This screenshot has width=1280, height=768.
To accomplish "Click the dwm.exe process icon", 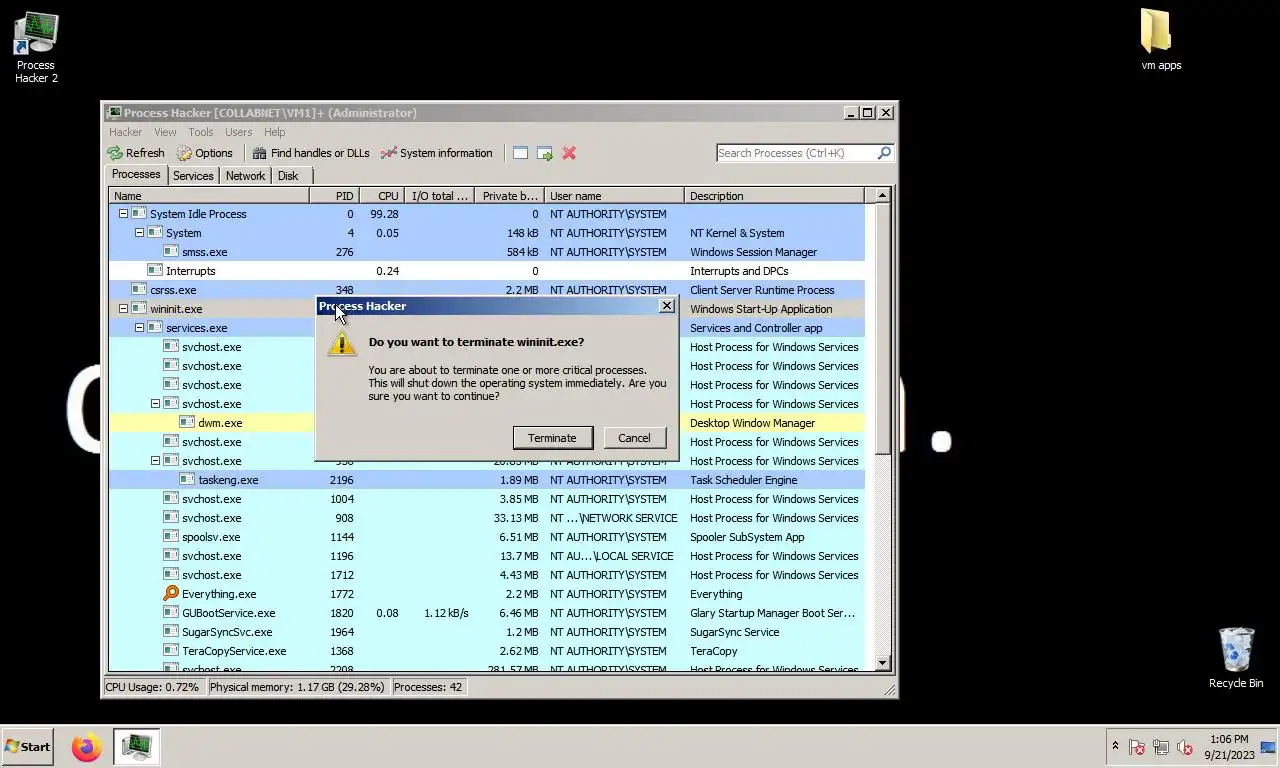I will [x=187, y=423].
